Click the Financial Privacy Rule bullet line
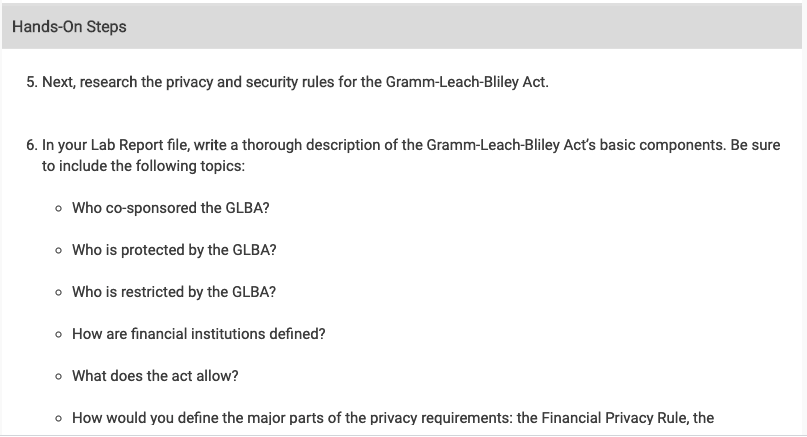The height and width of the screenshot is (437, 807). click(393, 418)
